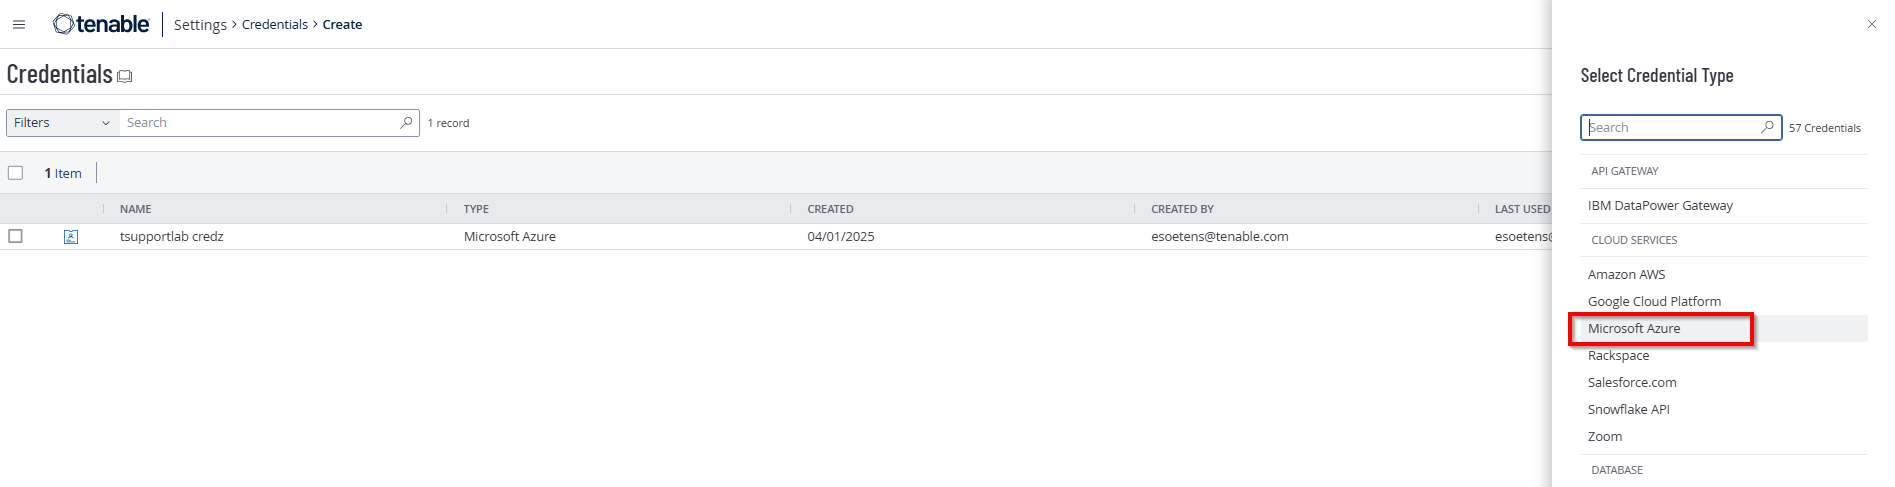Viewport: 1895px width, 487px height.
Task: Check the tsupportlab credz row checkbox
Action: pyautogui.click(x=15, y=236)
